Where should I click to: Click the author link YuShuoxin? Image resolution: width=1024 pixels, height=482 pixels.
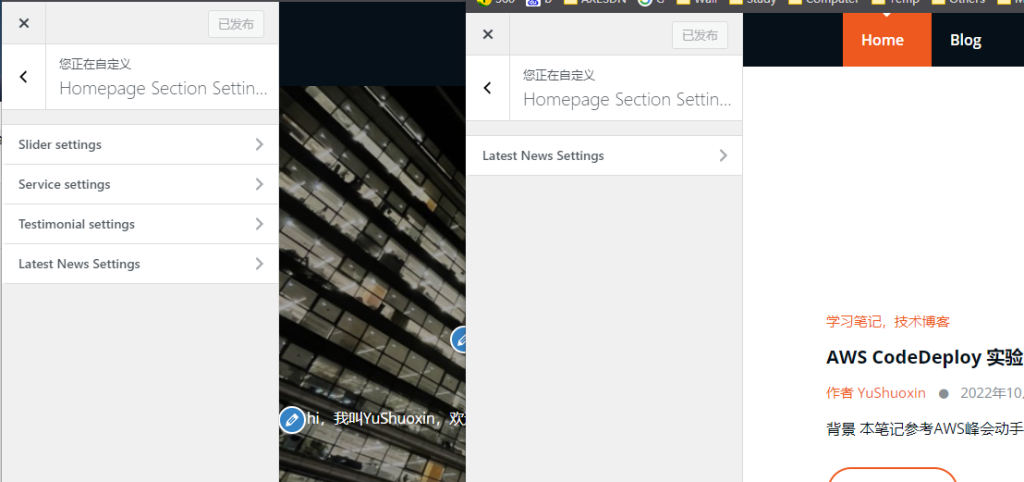pos(891,393)
